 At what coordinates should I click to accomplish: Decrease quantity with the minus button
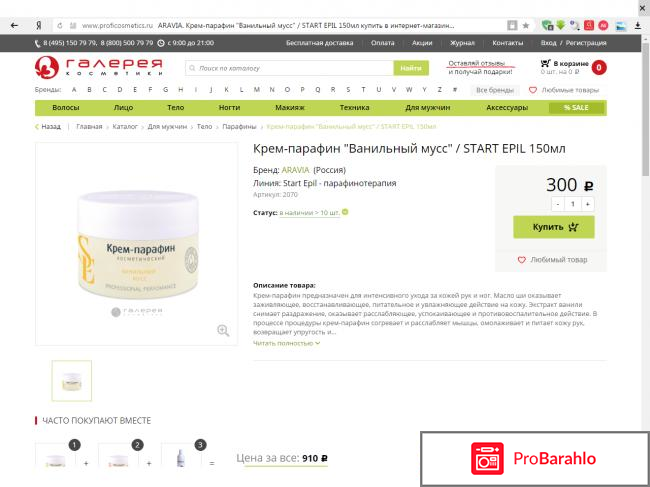pos(558,204)
